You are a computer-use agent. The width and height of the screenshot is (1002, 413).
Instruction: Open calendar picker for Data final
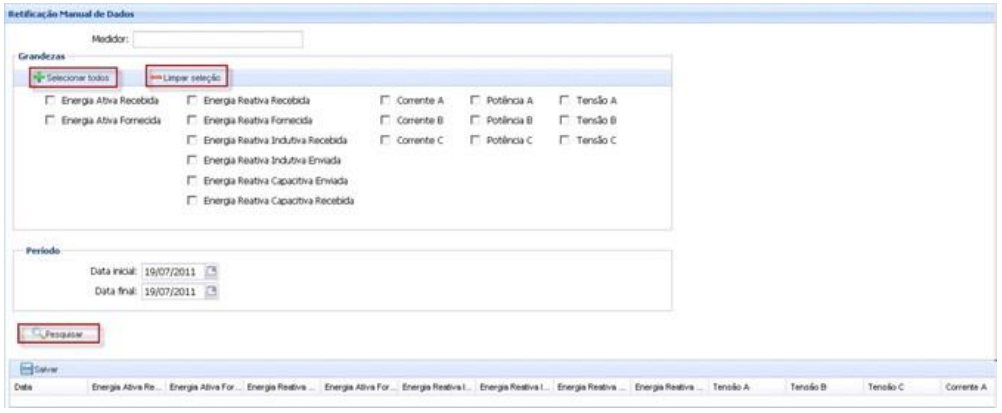point(211,292)
